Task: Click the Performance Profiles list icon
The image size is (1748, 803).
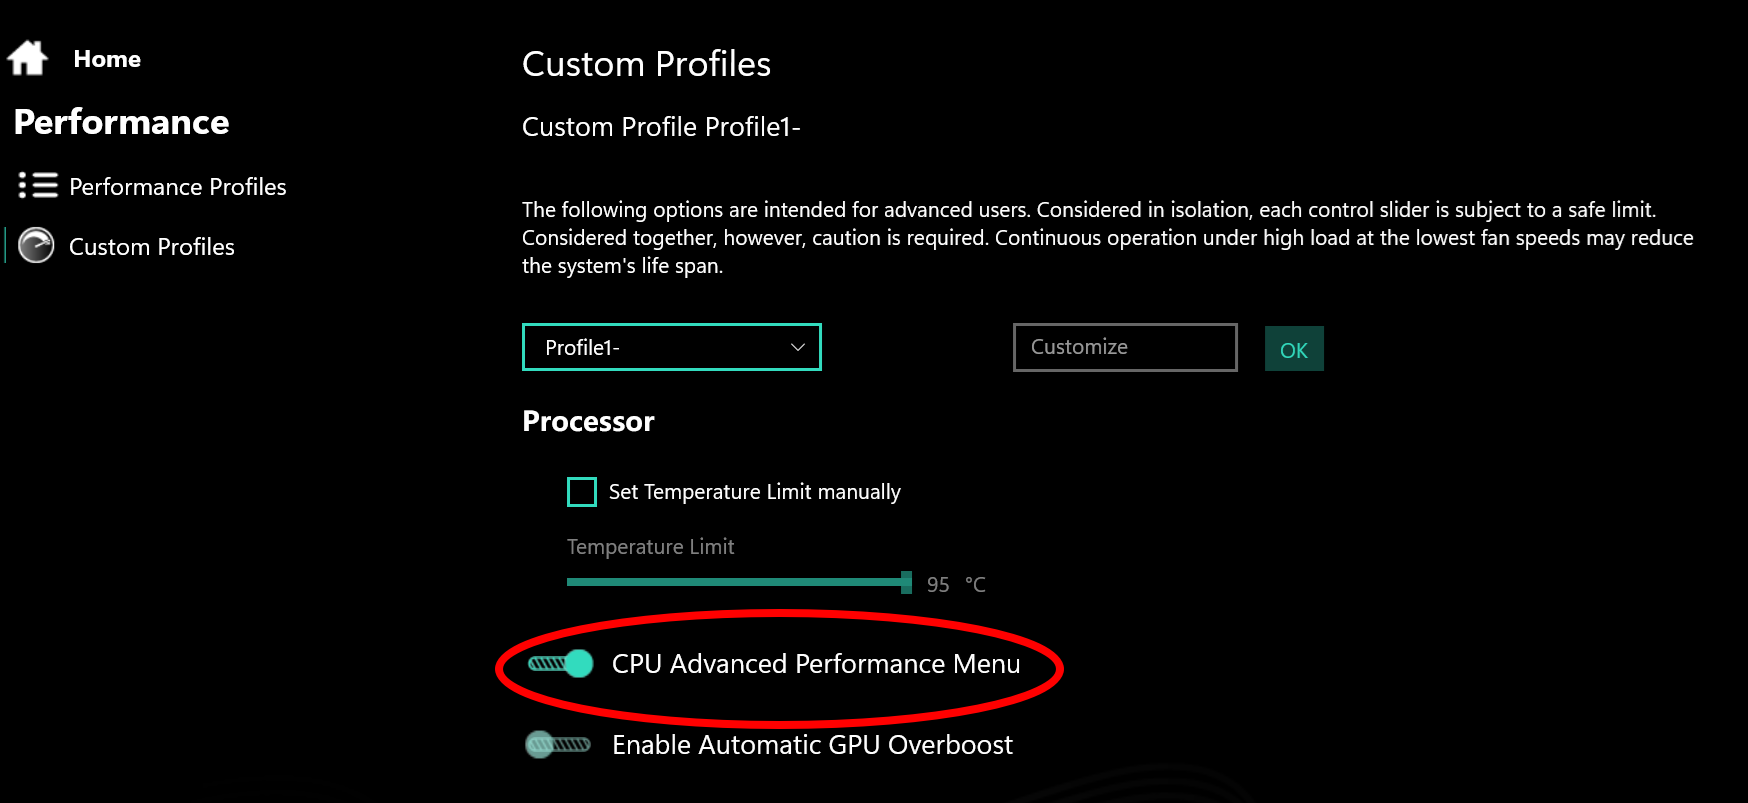Action: click(38, 186)
